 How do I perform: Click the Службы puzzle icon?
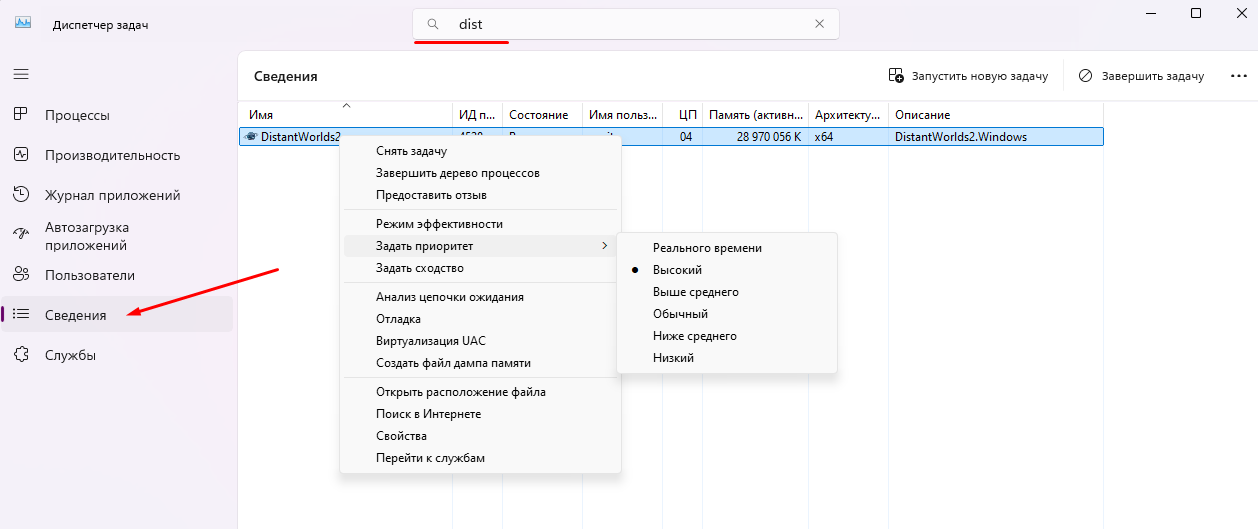click(x=21, y=355)
